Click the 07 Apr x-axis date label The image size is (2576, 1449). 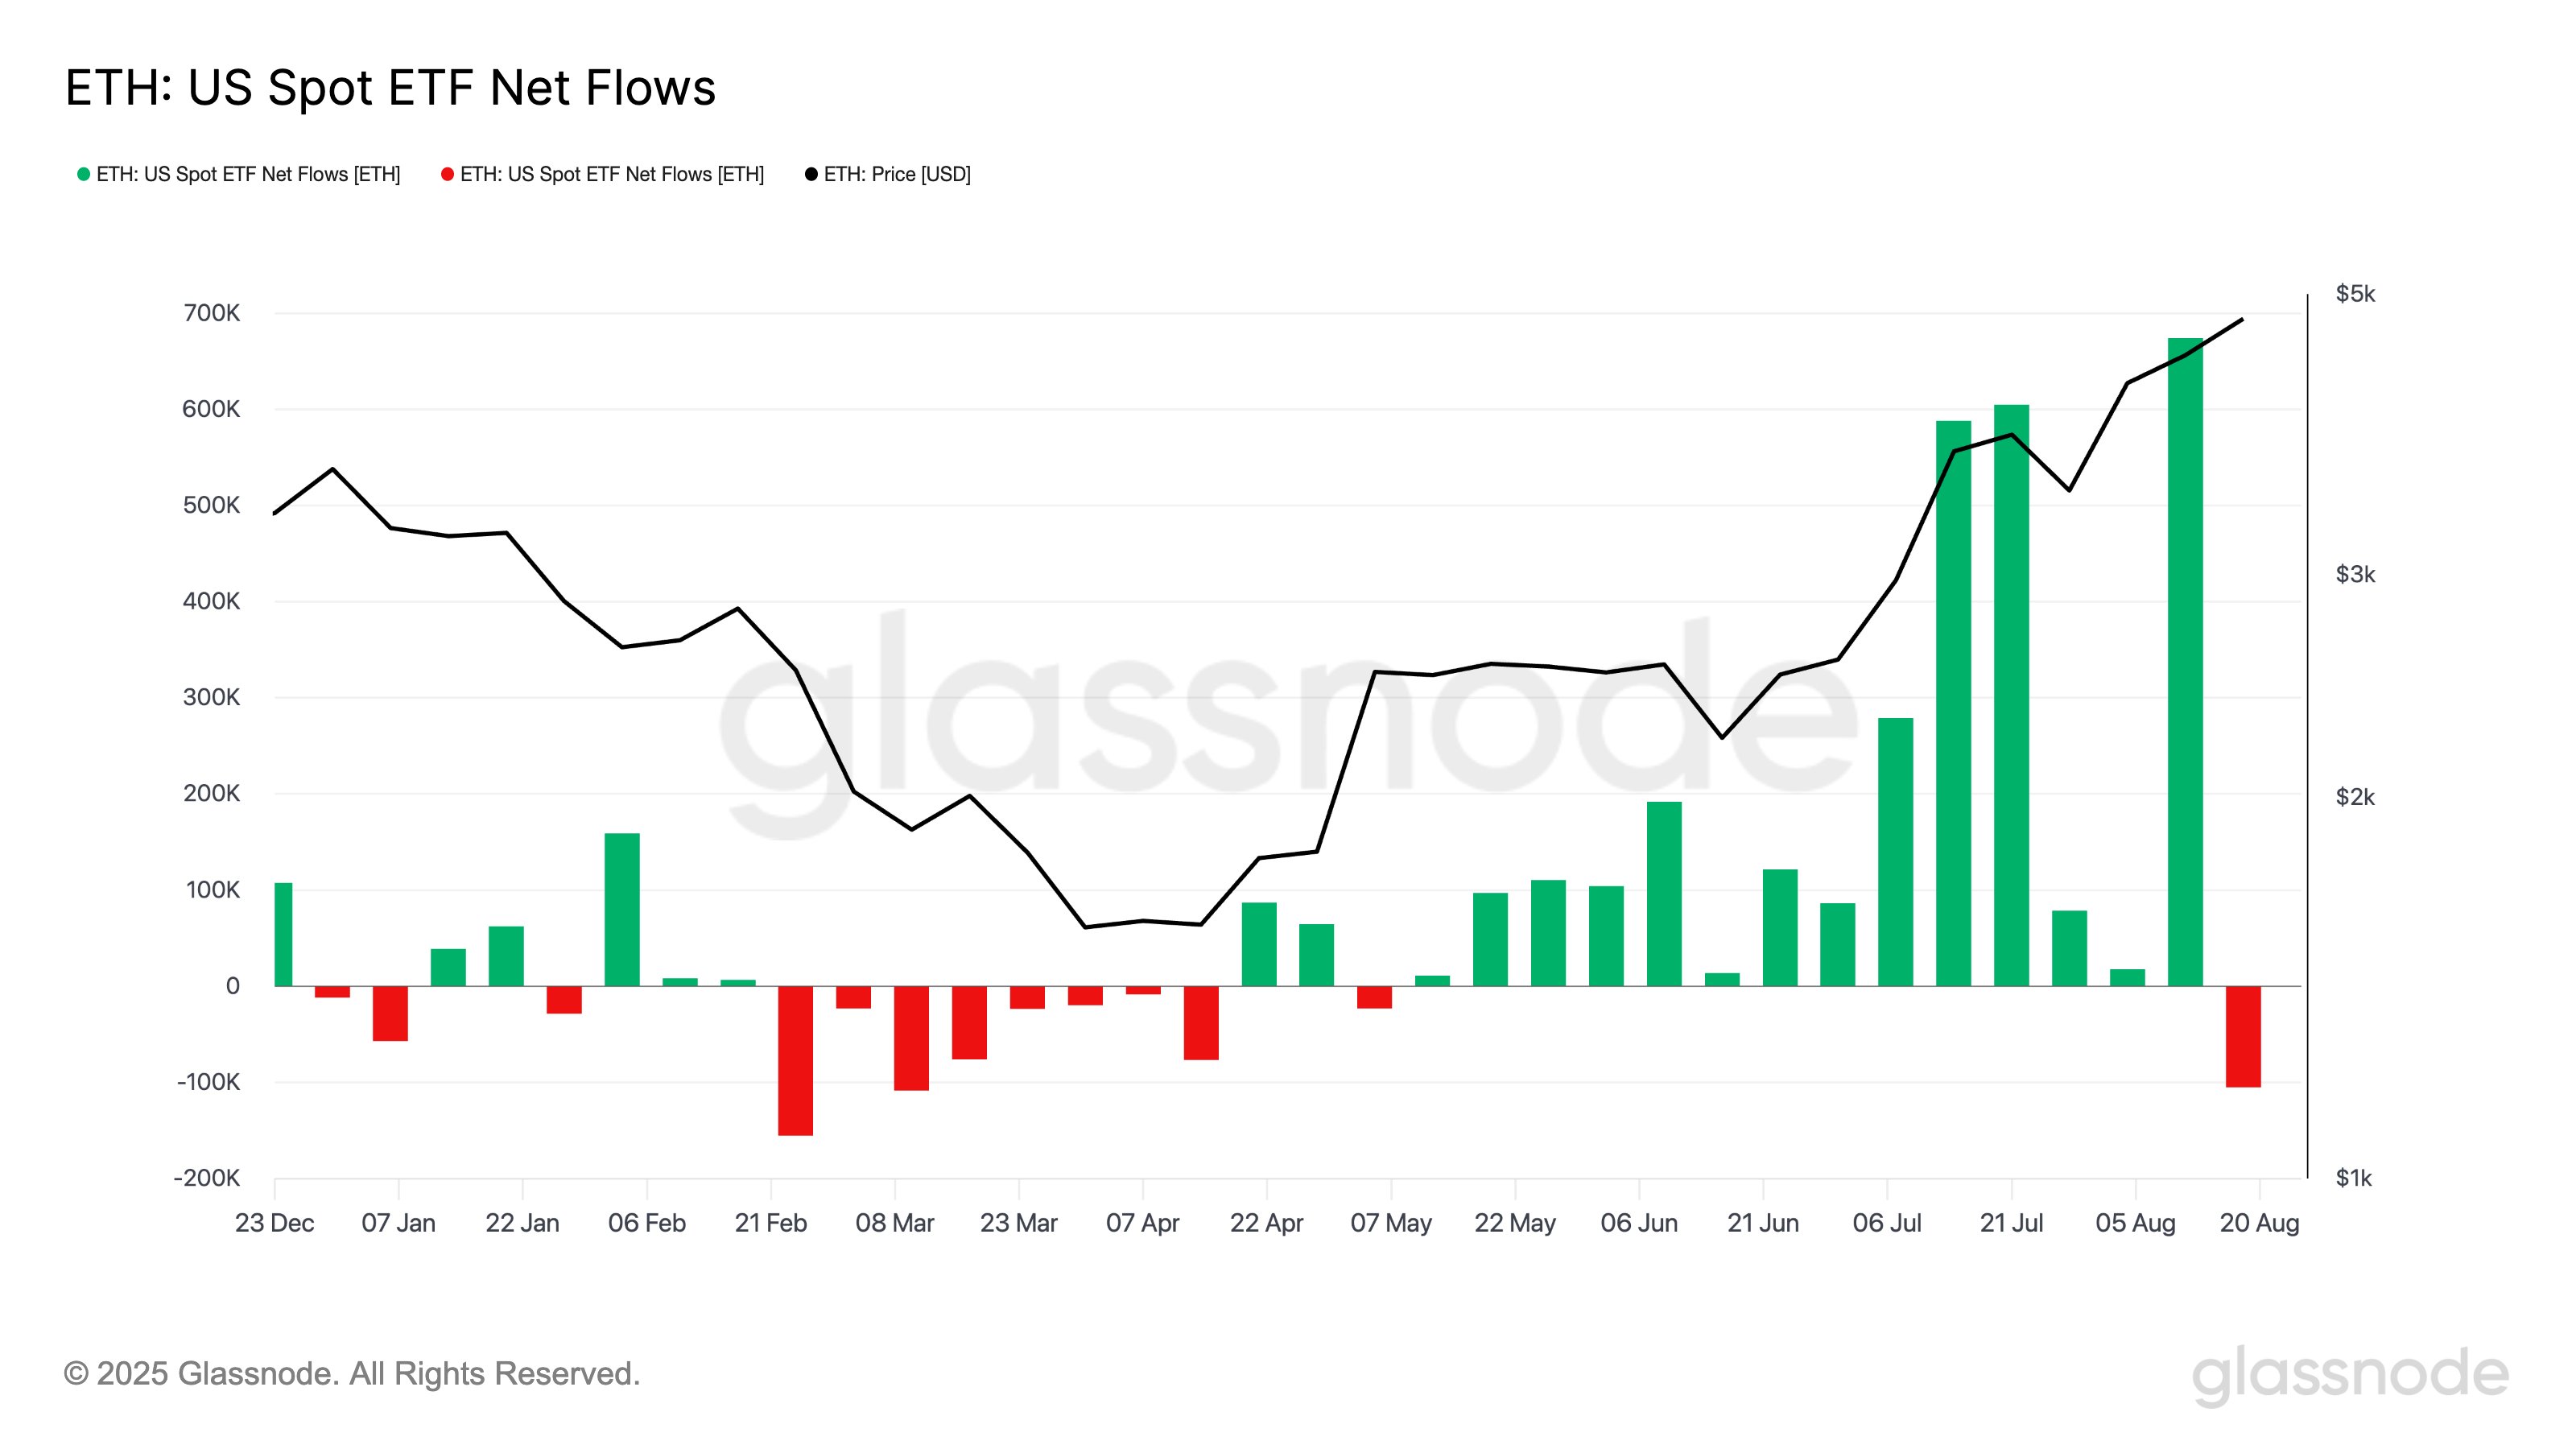pos(1142,1223)
